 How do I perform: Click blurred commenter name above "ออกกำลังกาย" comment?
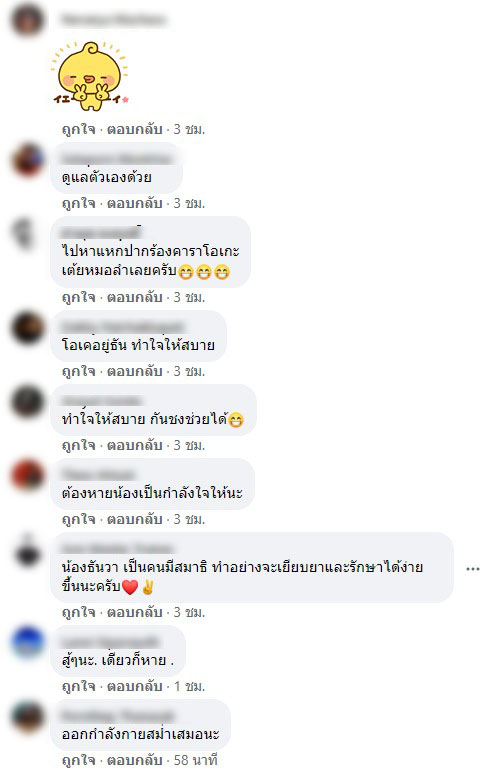[x=117, y=715]
